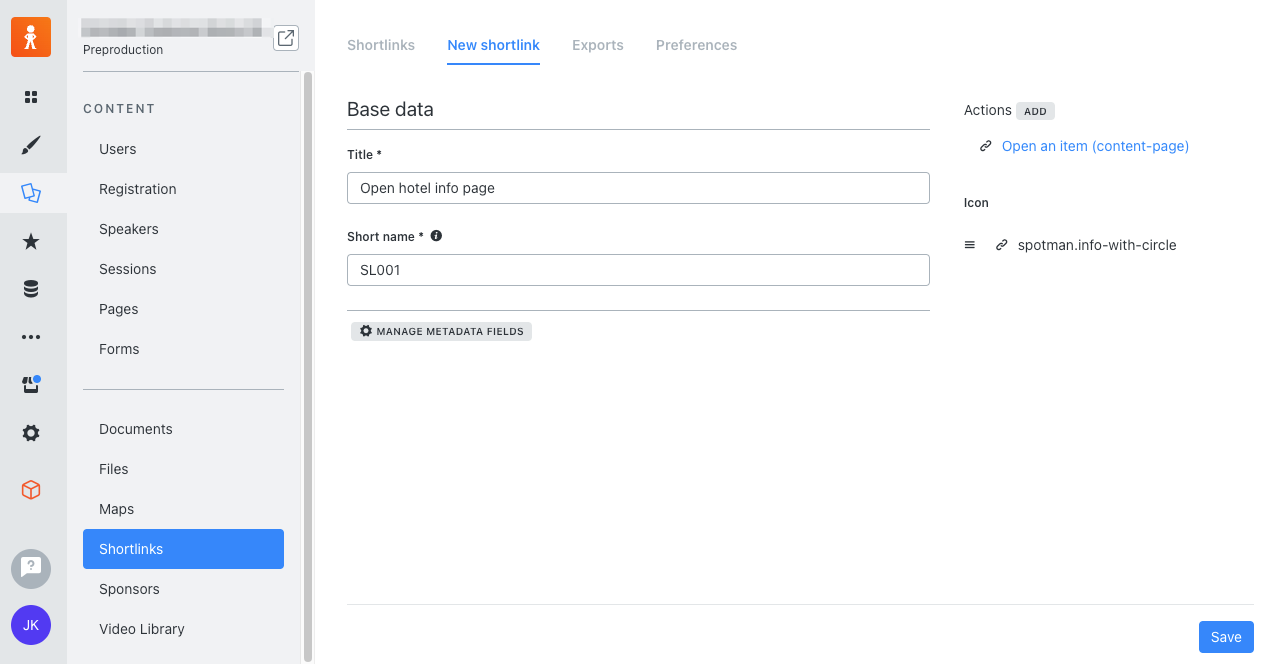This screenshot has width=1272, height=664.
Task: Open the JK user avatar
Action: (x=31, y=625)
